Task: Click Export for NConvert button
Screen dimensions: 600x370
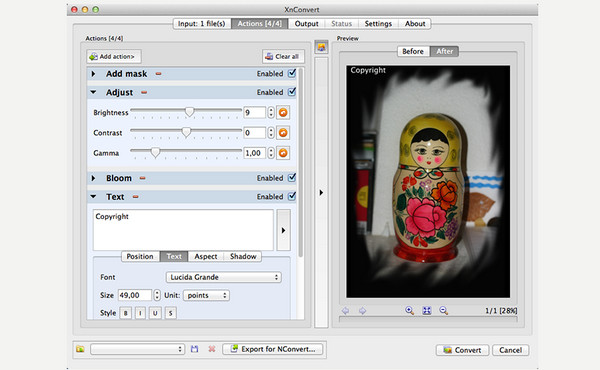Action: click(273, 349)
